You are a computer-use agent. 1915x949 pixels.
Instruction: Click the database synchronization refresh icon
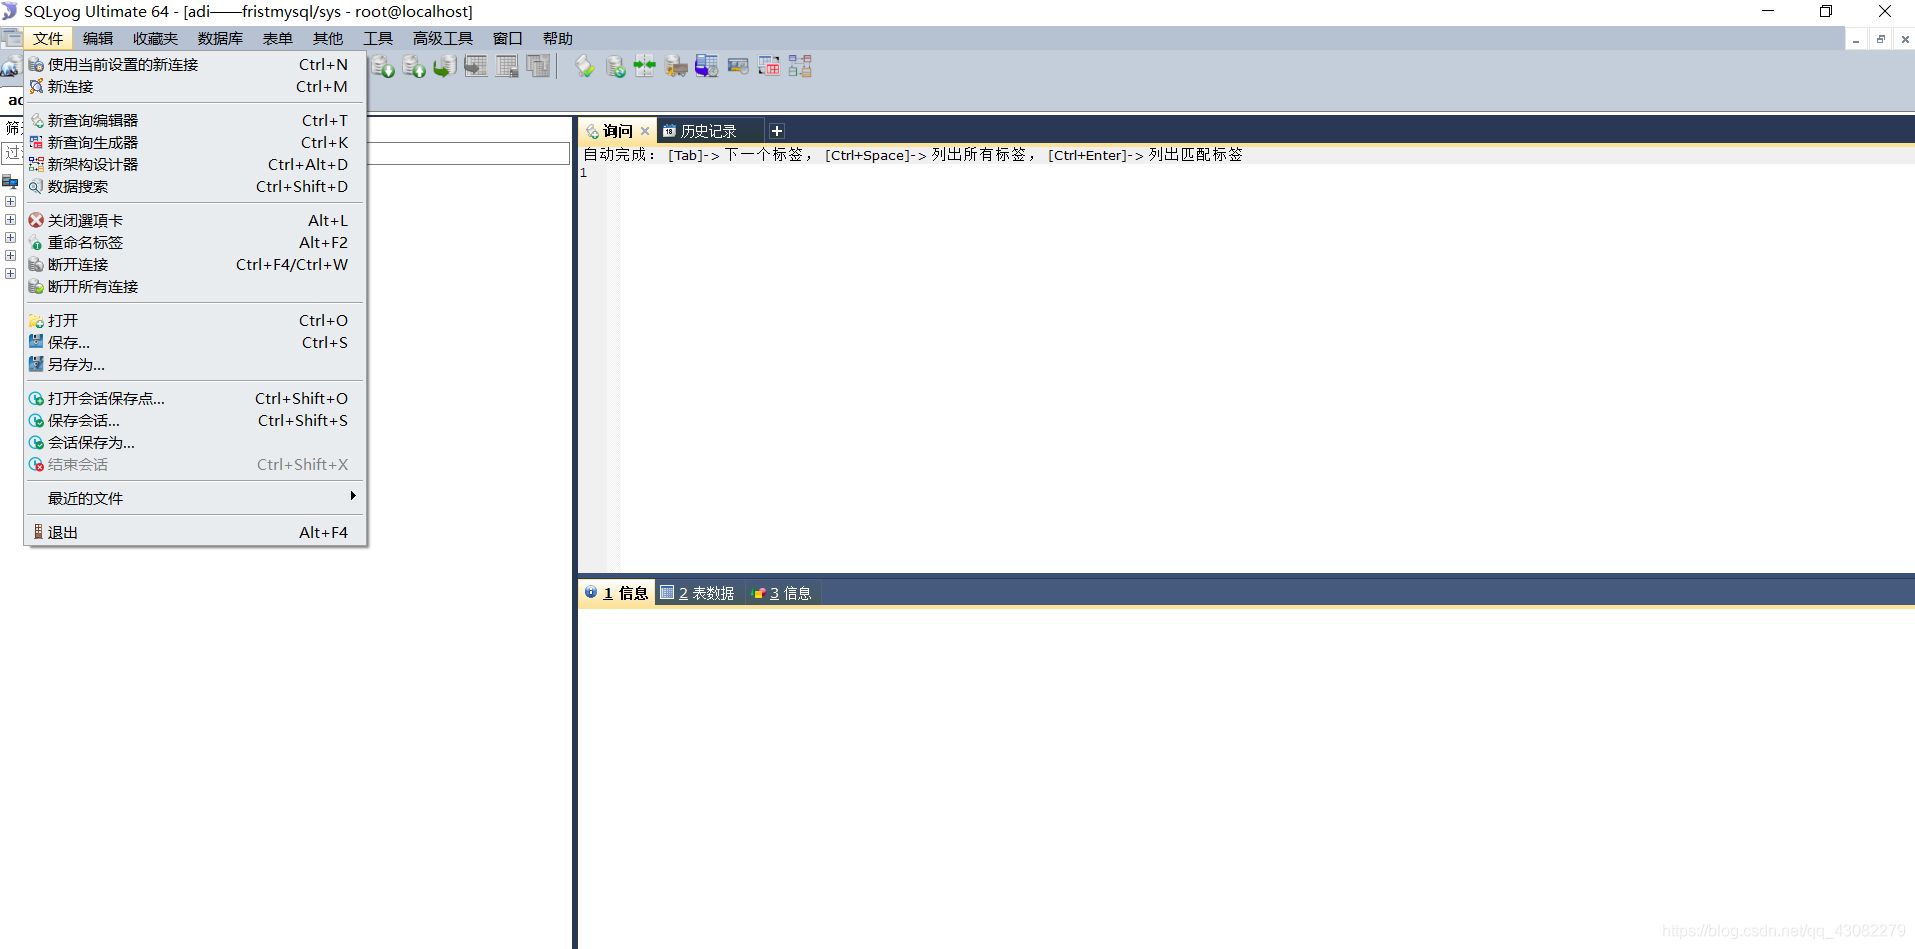(615, 67)
